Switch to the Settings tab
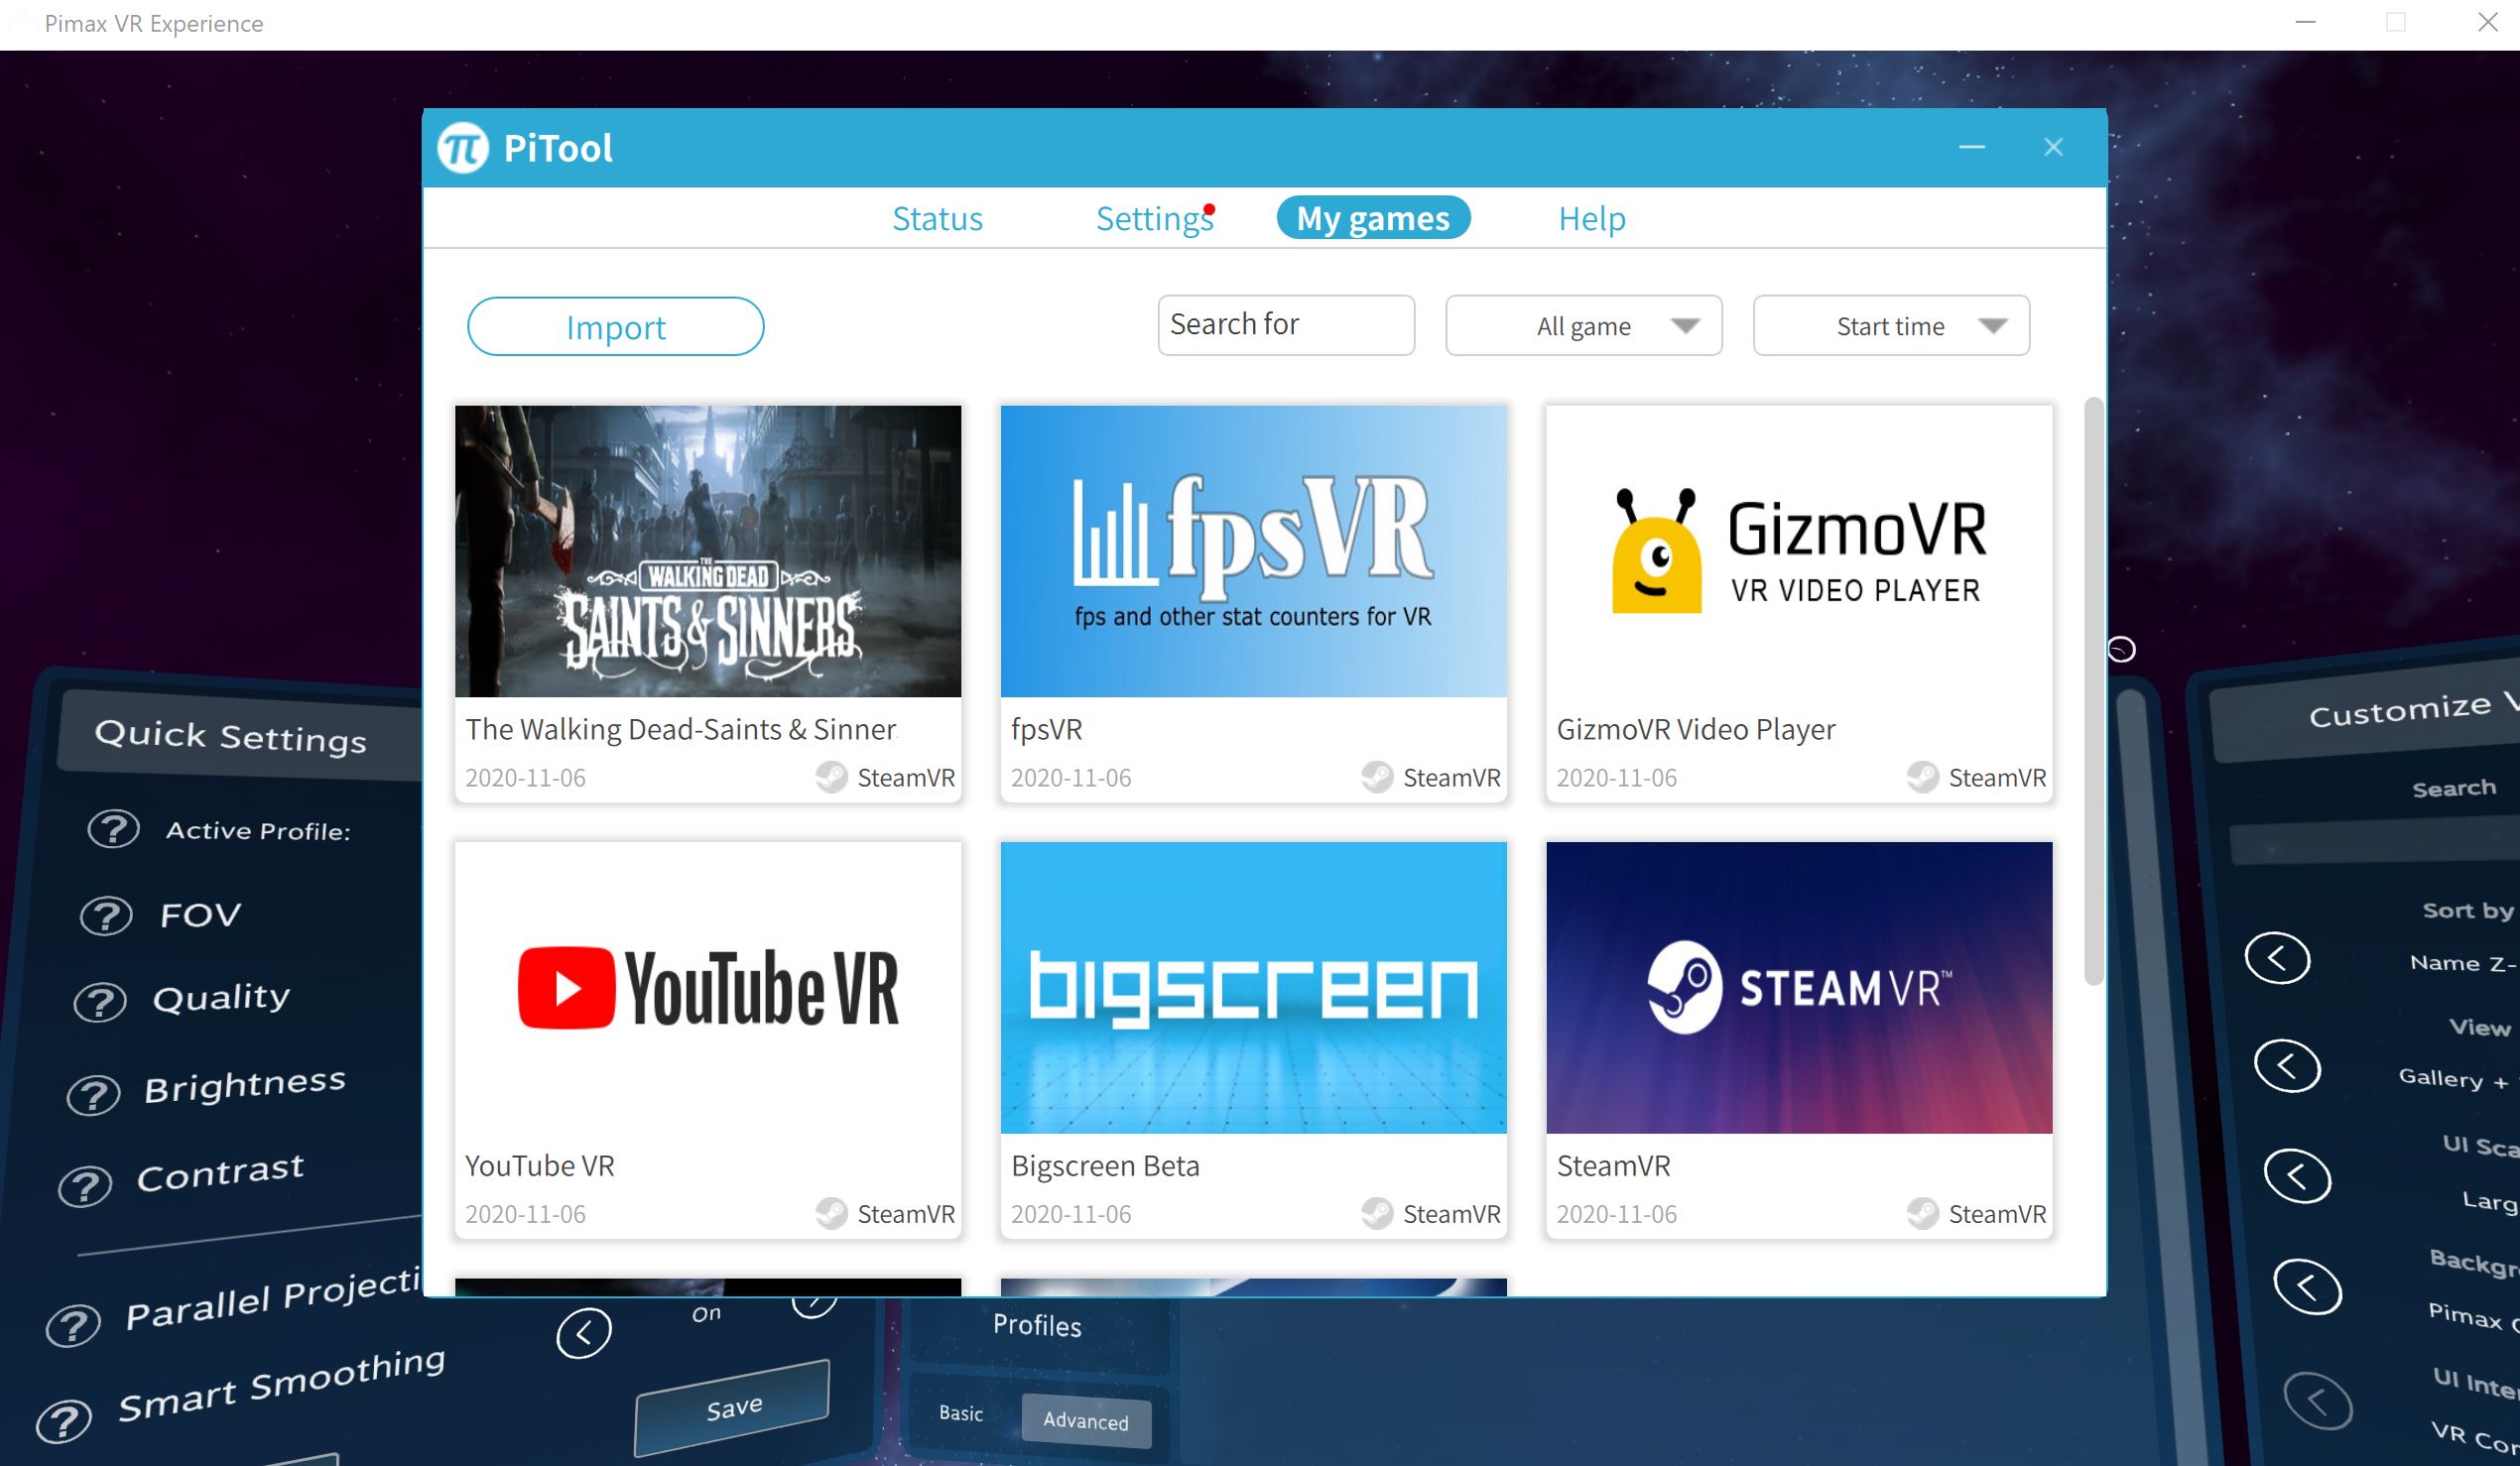The image size is (2520, 1466). (1154, 218)
